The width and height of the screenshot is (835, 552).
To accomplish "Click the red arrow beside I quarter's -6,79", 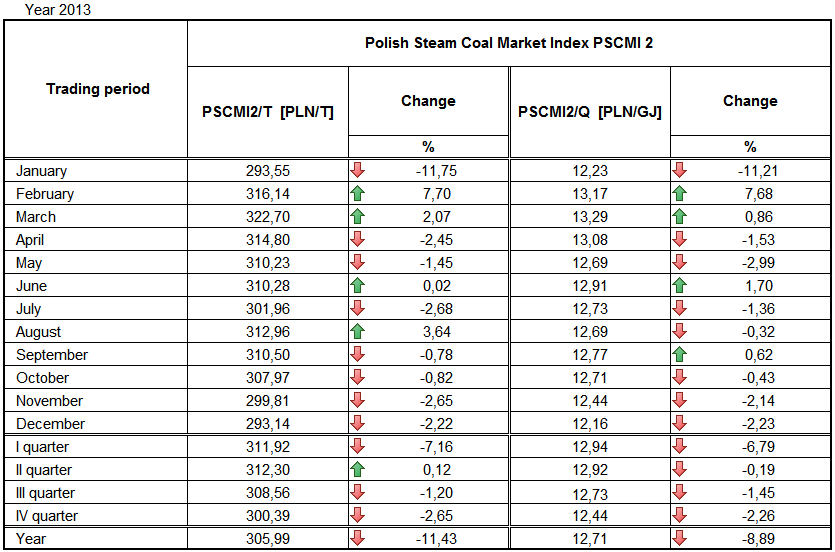I will click(680, 447).
